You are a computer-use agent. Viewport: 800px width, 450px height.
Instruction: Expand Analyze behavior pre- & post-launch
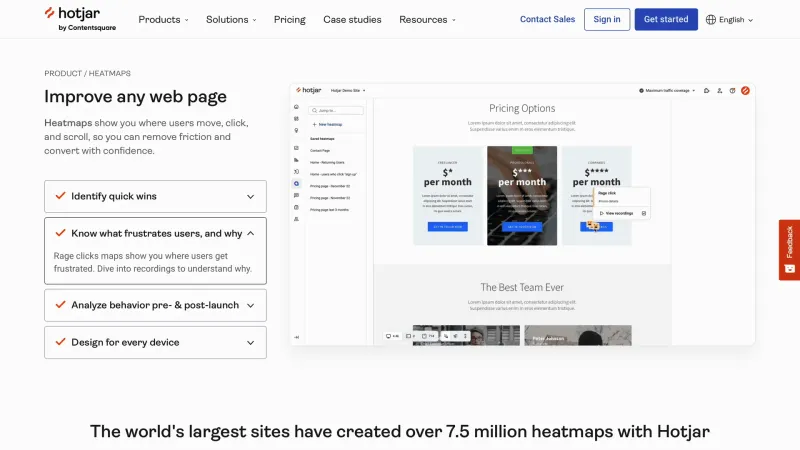pos(155,305)
